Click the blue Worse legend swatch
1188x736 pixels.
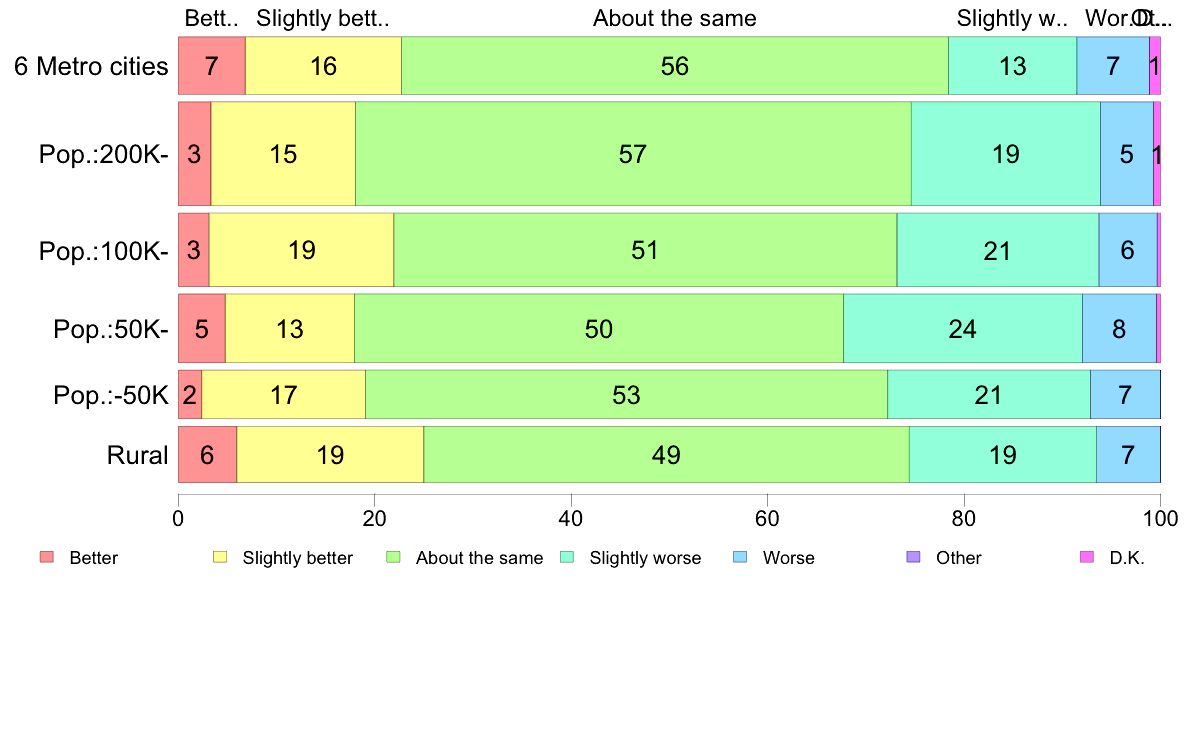[x=740, y=557]
